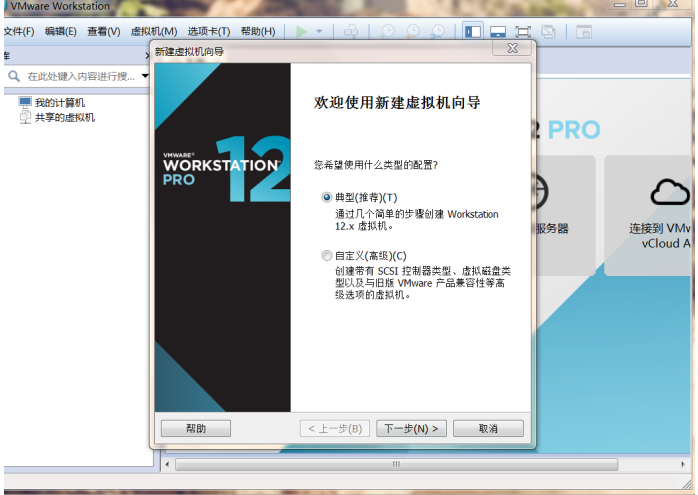Click the cloud icon for vCloud Air

(670, 192)
